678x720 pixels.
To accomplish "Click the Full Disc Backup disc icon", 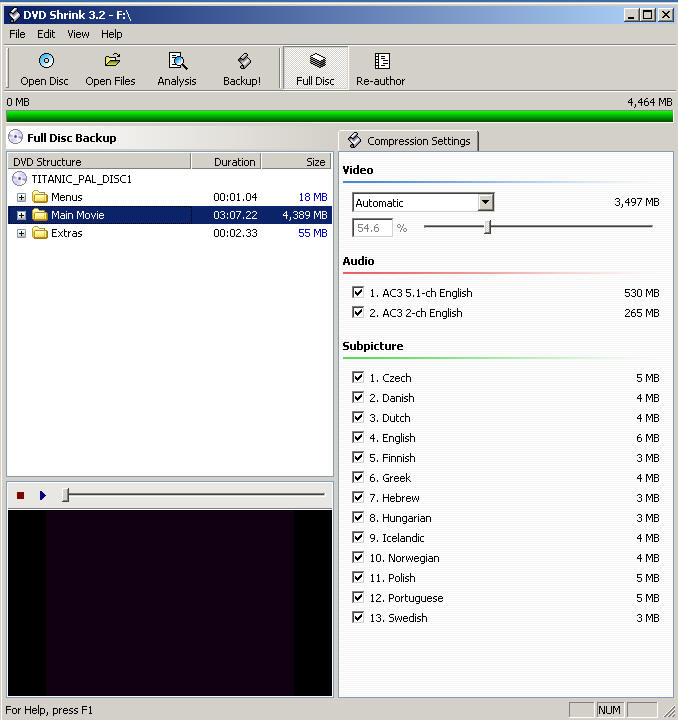I will pos(16,137).
